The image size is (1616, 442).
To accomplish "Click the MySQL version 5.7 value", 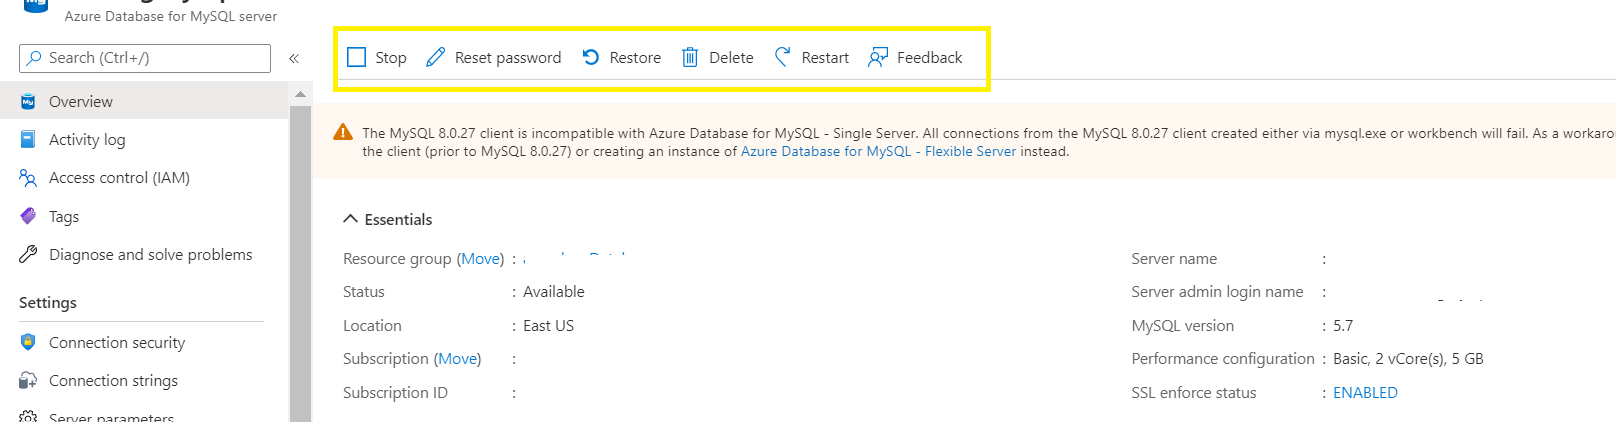I will coord(1343,325).
